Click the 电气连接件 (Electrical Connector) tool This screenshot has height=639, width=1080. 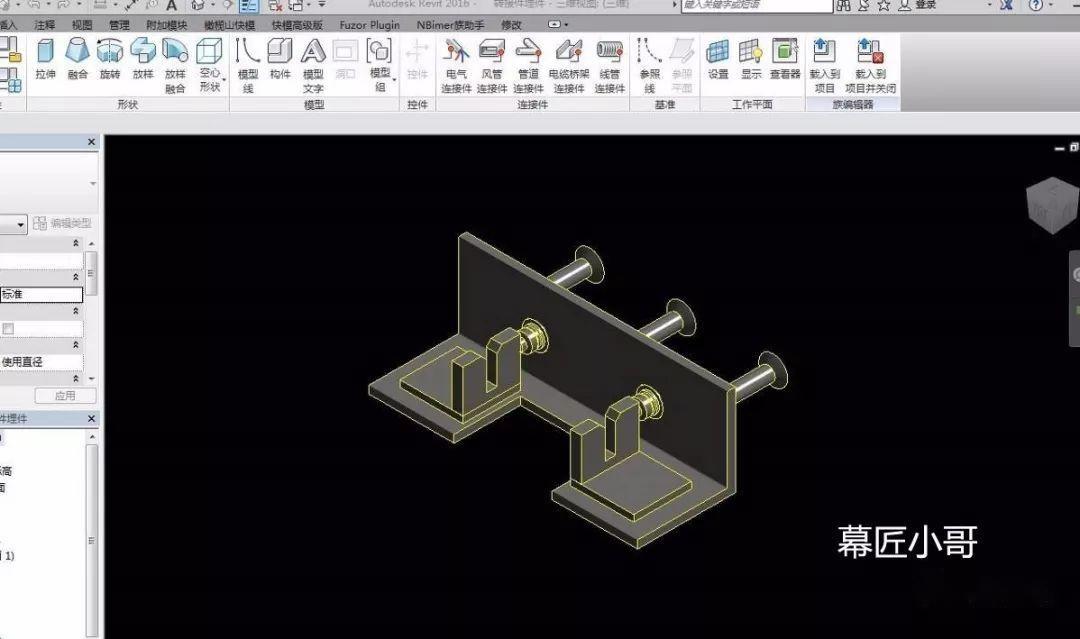456,66
